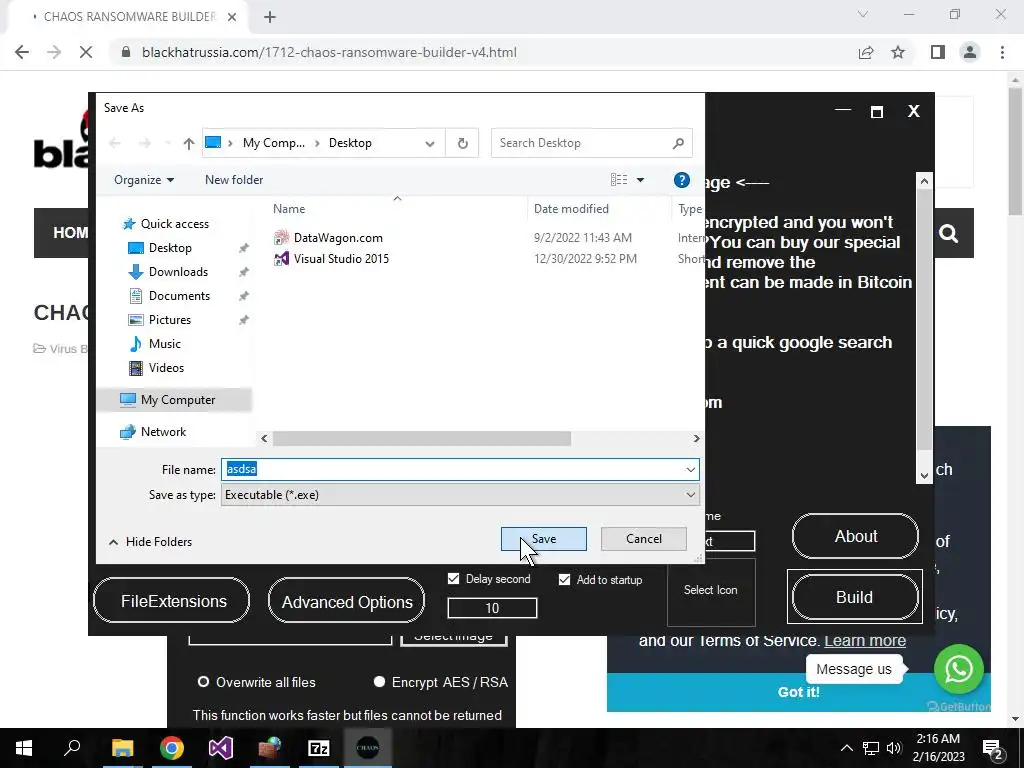This screenshot has height=768, width=1024.
Task: Select the Overwrite all files radio button
Action: pyautogui.click(x=203, y=682)
